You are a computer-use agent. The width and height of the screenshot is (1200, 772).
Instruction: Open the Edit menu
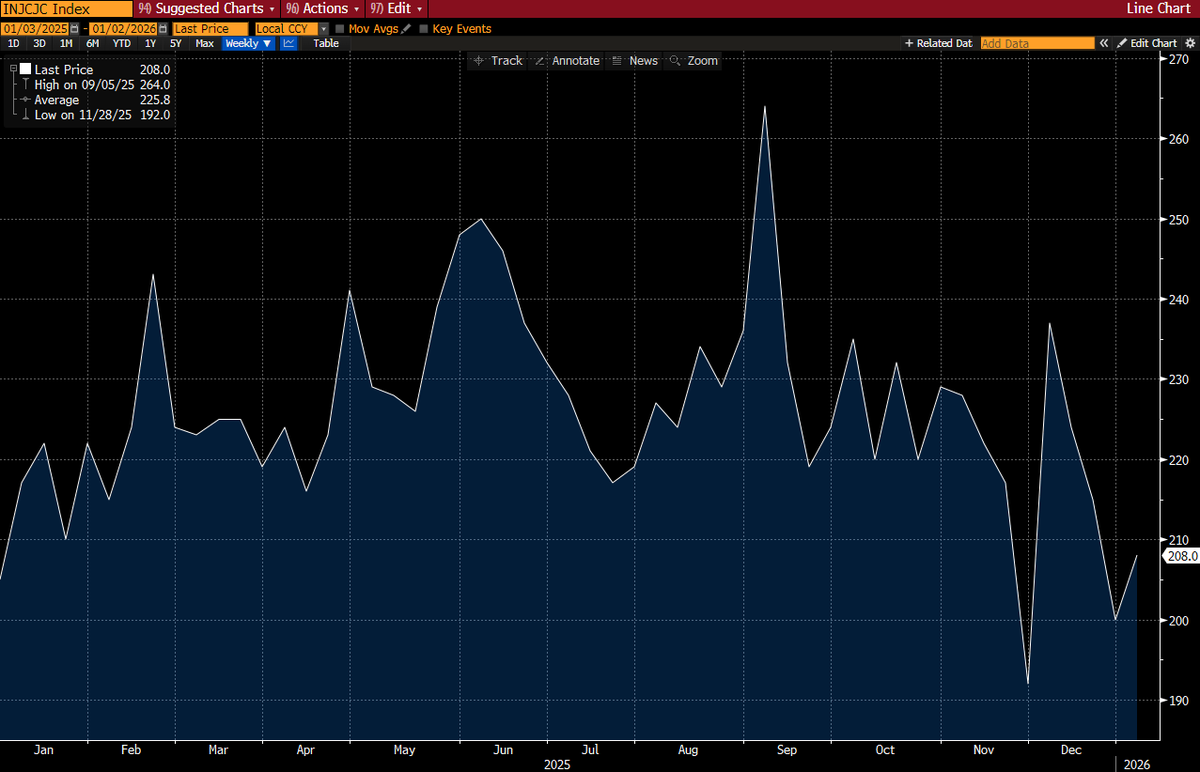(397, 8)
